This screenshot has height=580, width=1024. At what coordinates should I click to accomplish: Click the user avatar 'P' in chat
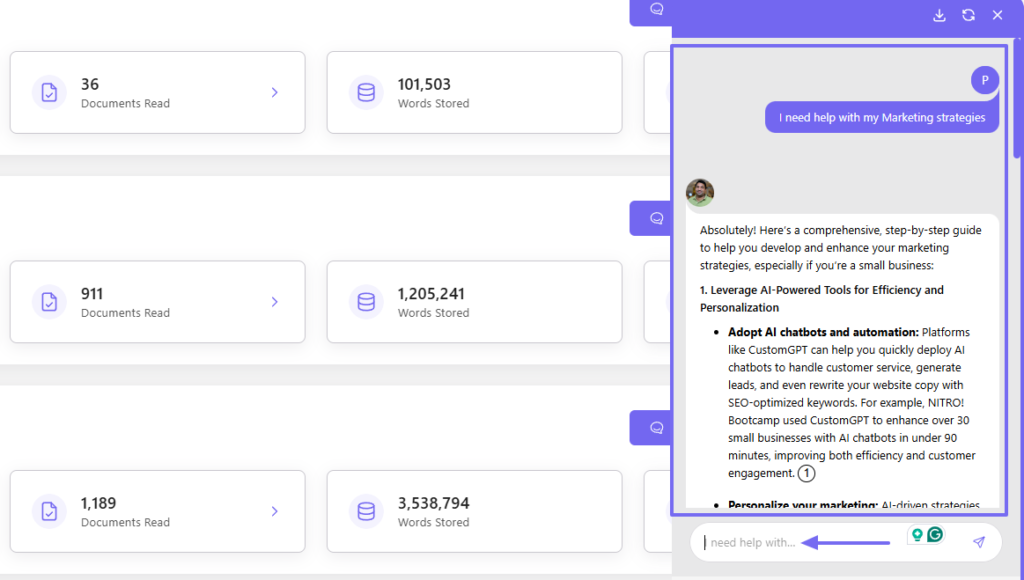click(985, 80)
